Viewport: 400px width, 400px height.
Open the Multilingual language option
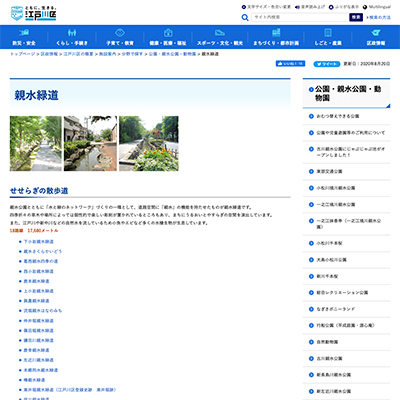[x=377, y=7]
